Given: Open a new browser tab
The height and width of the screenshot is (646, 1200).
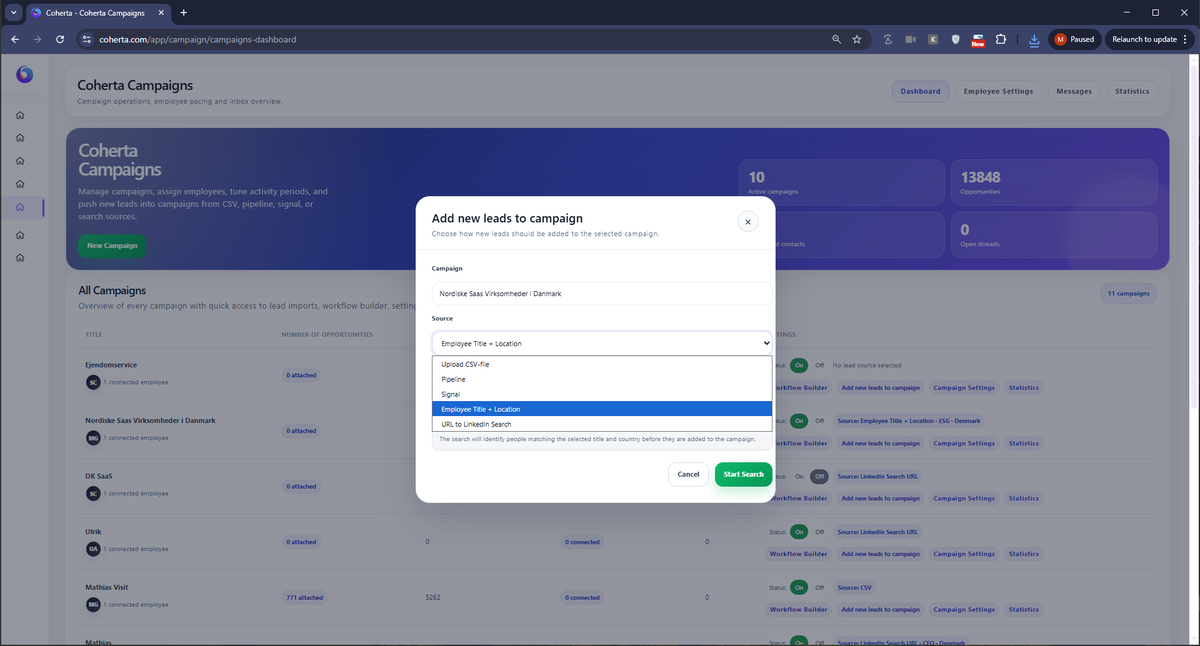Looking at the screenshot, I should [x=183, y=12].
